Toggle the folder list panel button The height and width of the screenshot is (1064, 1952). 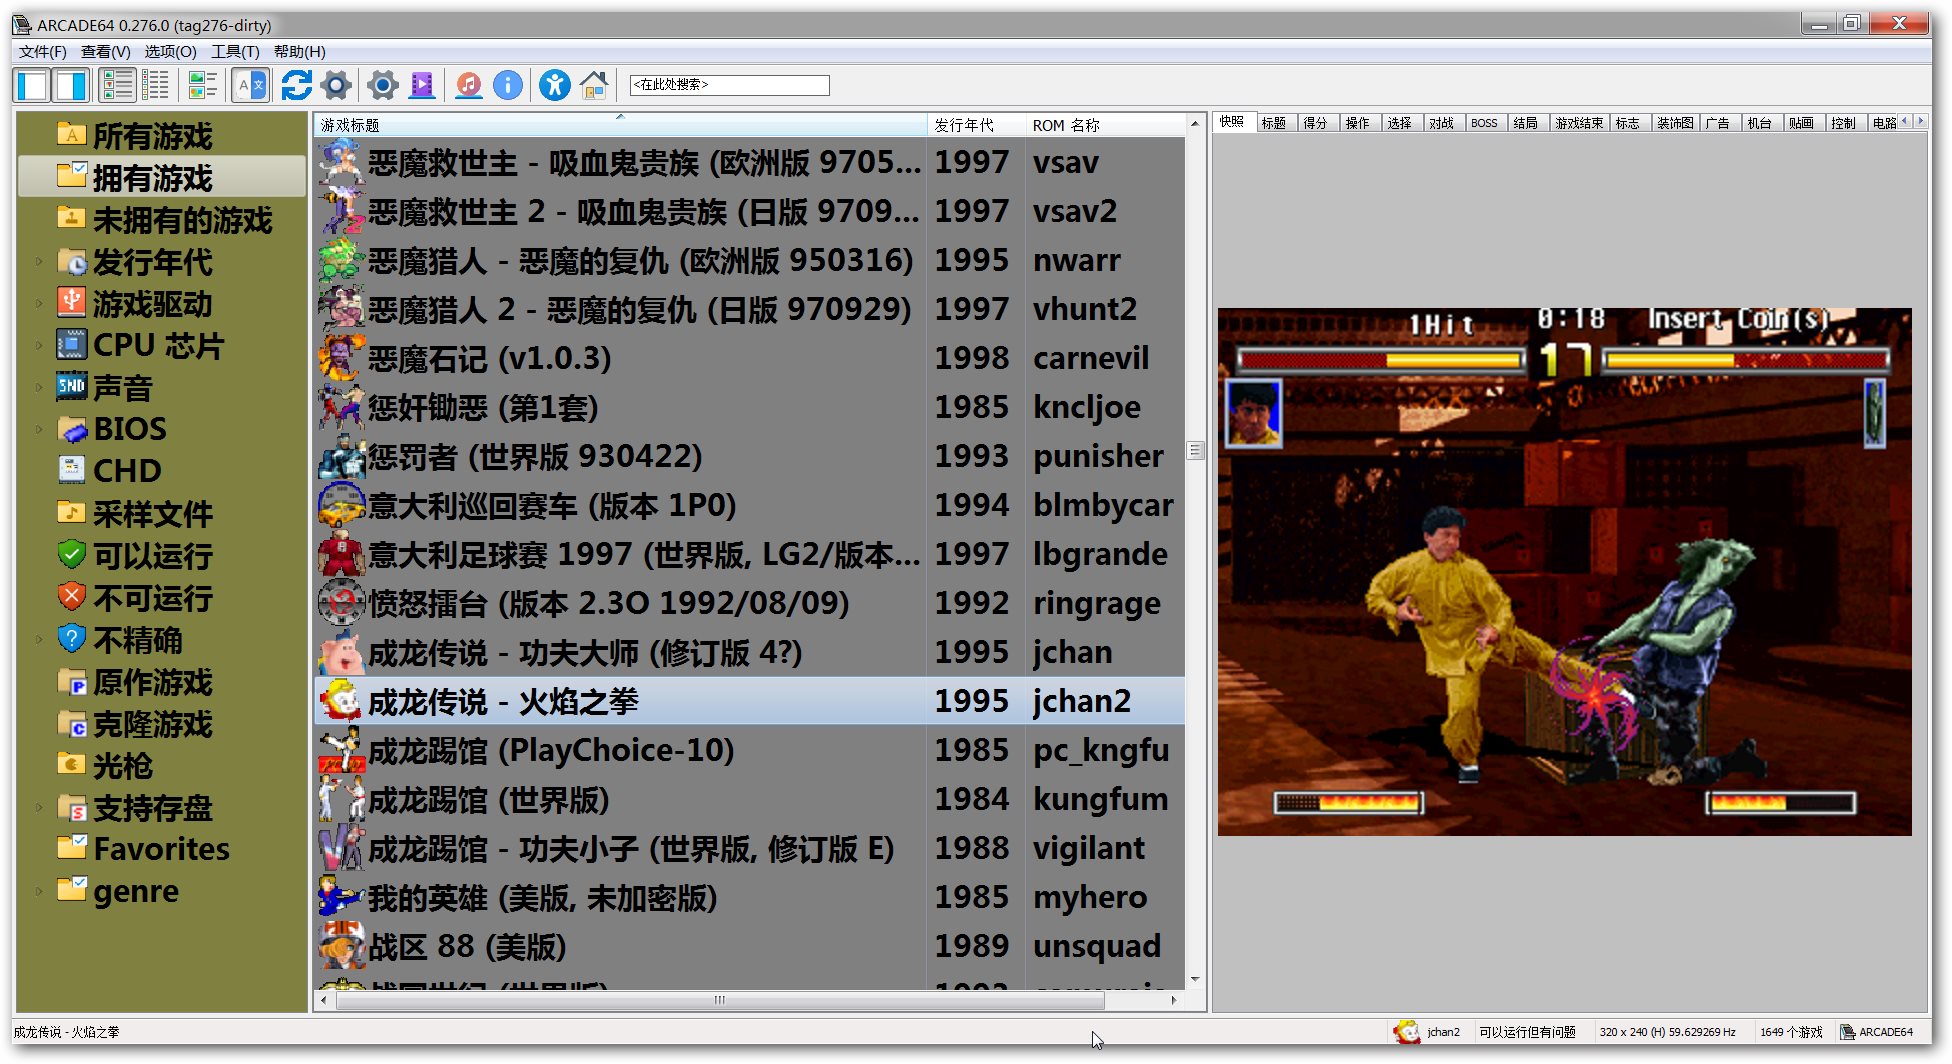coord(33,86)
